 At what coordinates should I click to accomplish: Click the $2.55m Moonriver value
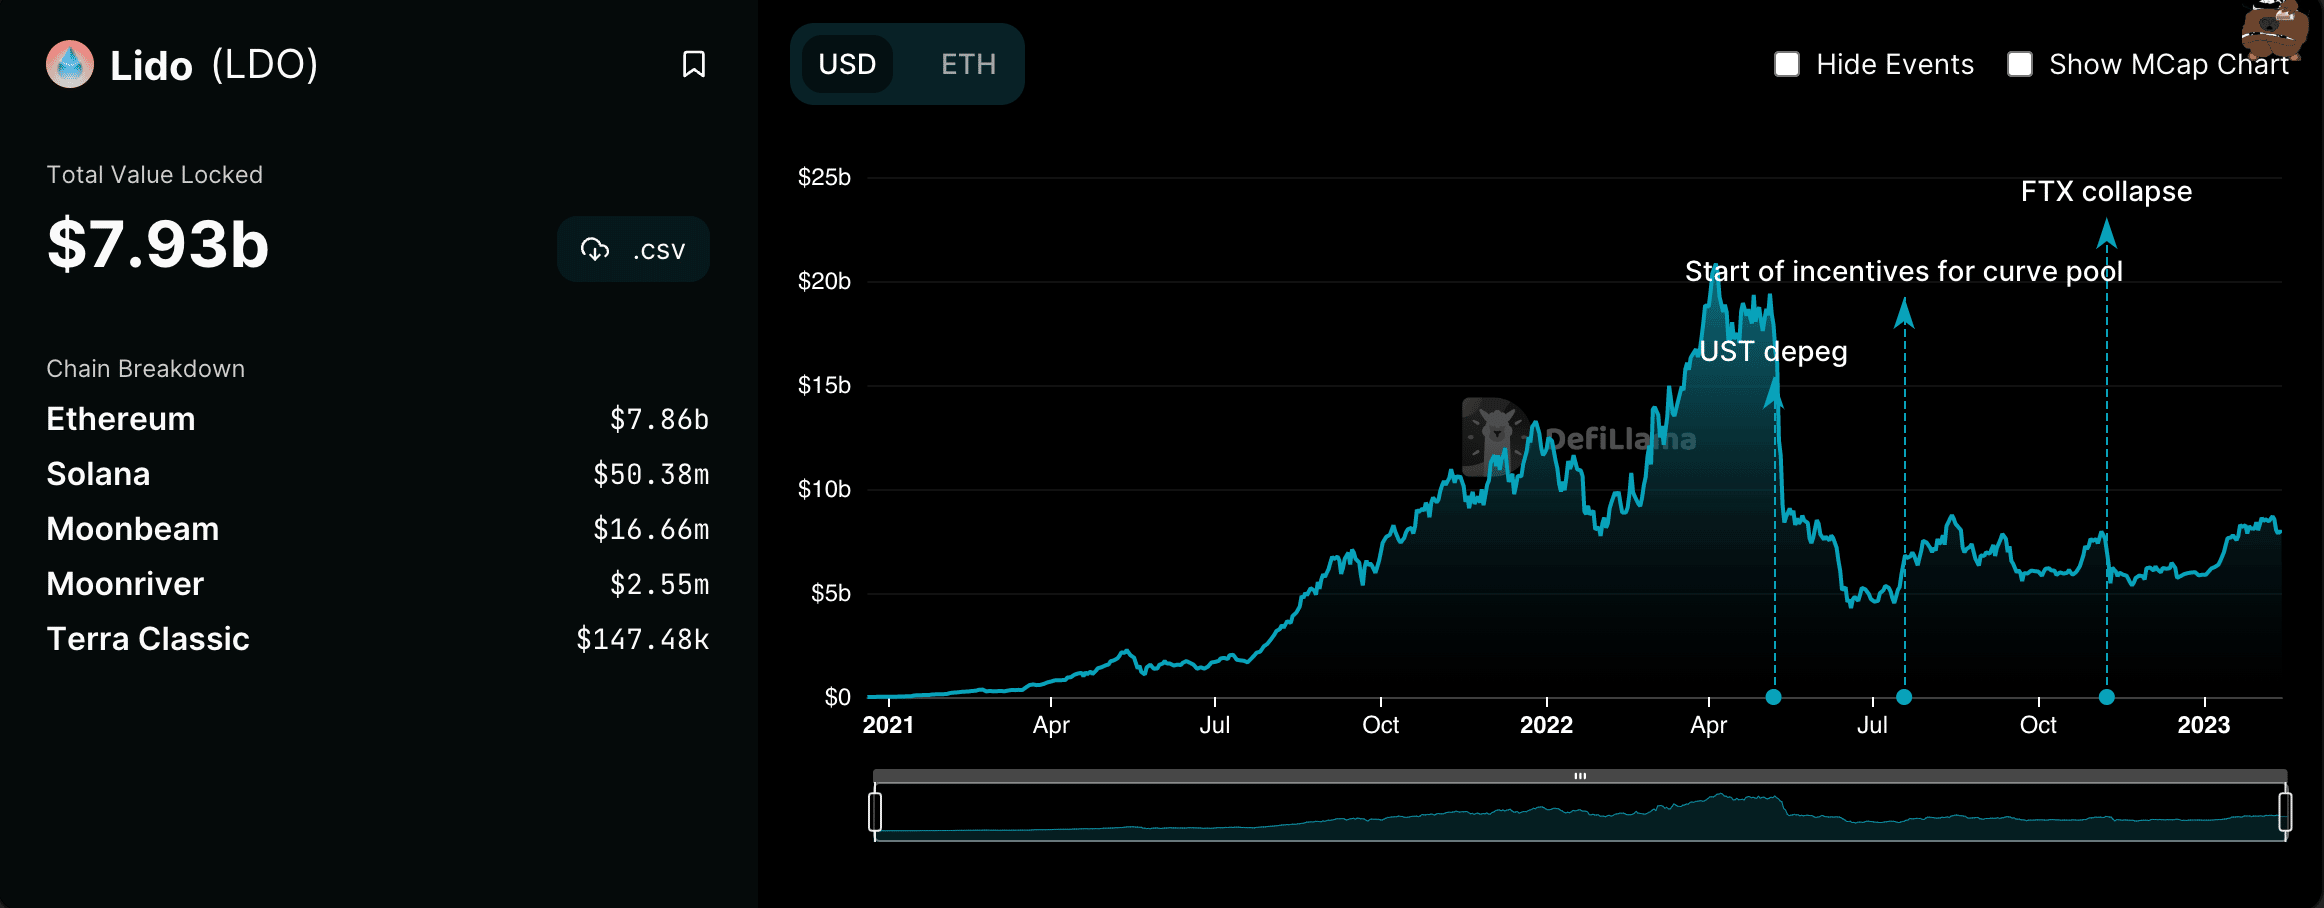click(x=660, y=584)
